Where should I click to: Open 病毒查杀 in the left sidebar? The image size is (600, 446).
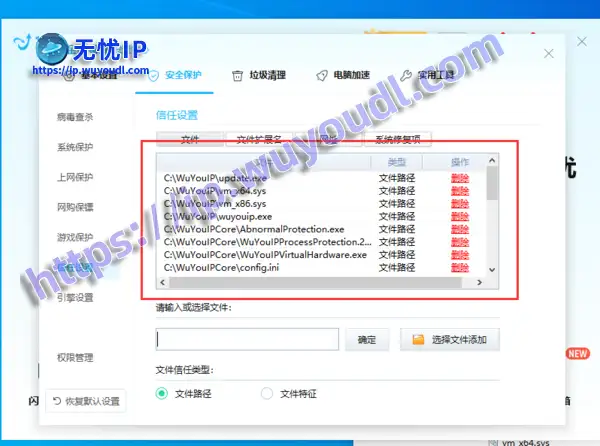(75, 117)
